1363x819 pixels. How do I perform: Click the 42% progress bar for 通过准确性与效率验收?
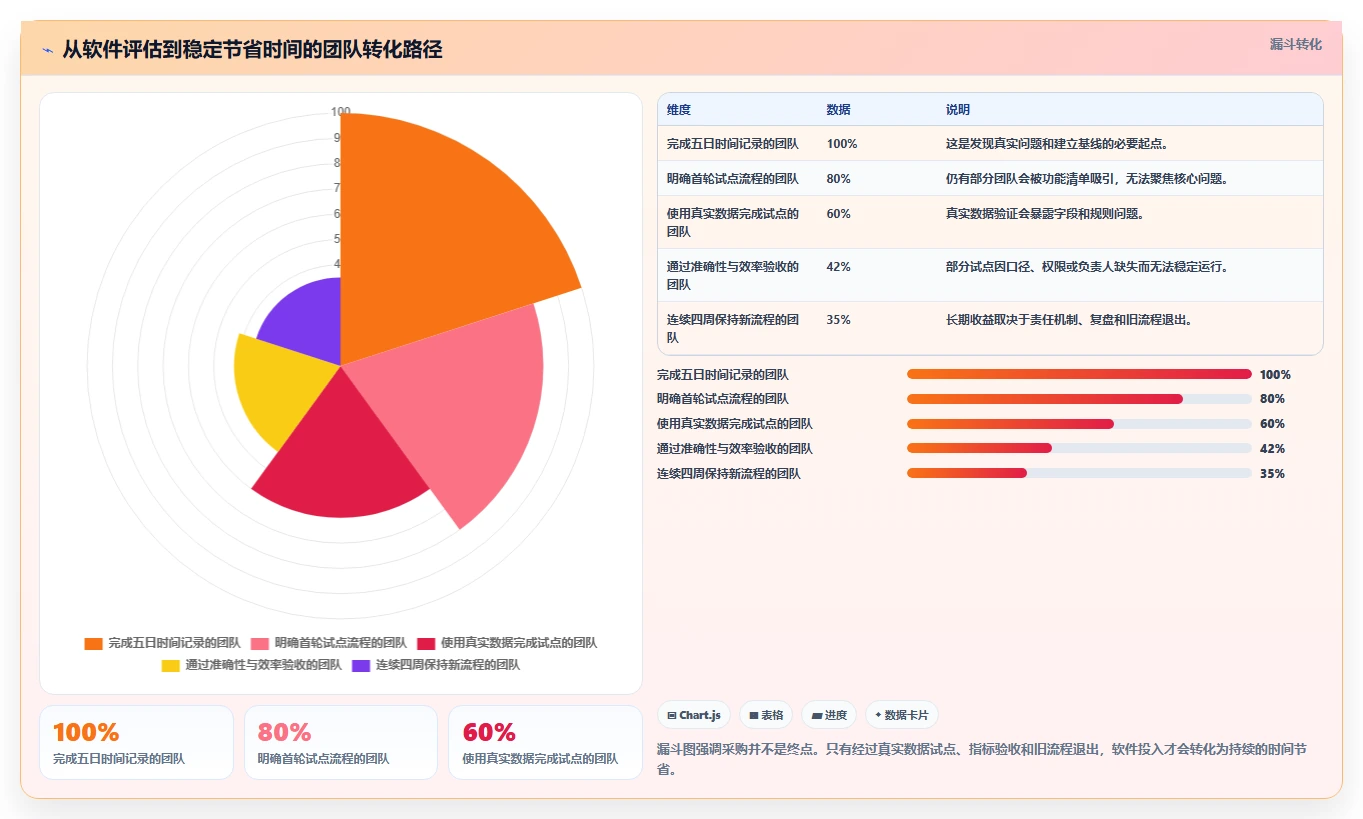pyautogui.click(x=1079, y=448)
